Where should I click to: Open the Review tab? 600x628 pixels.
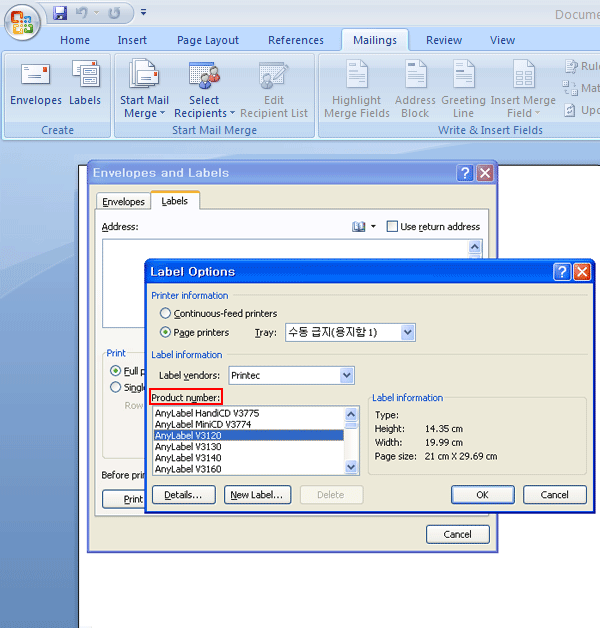pos(444,40)
